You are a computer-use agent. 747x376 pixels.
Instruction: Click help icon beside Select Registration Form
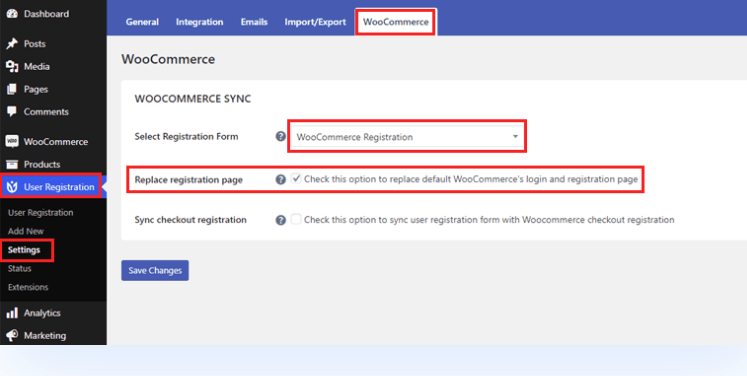281,136
